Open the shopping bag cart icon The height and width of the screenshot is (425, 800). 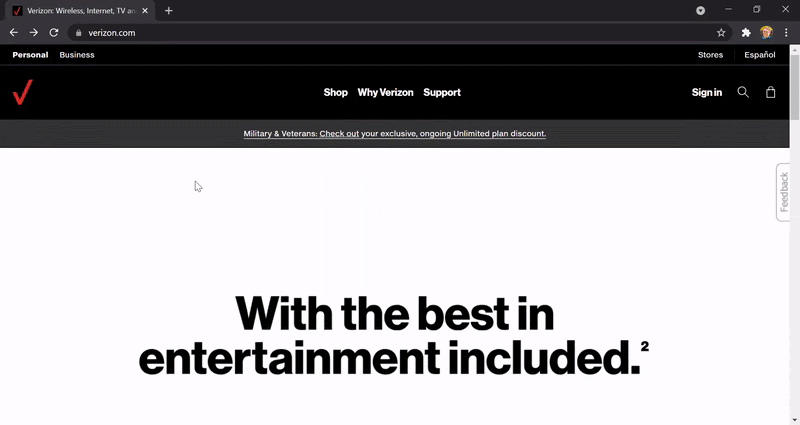770,92
